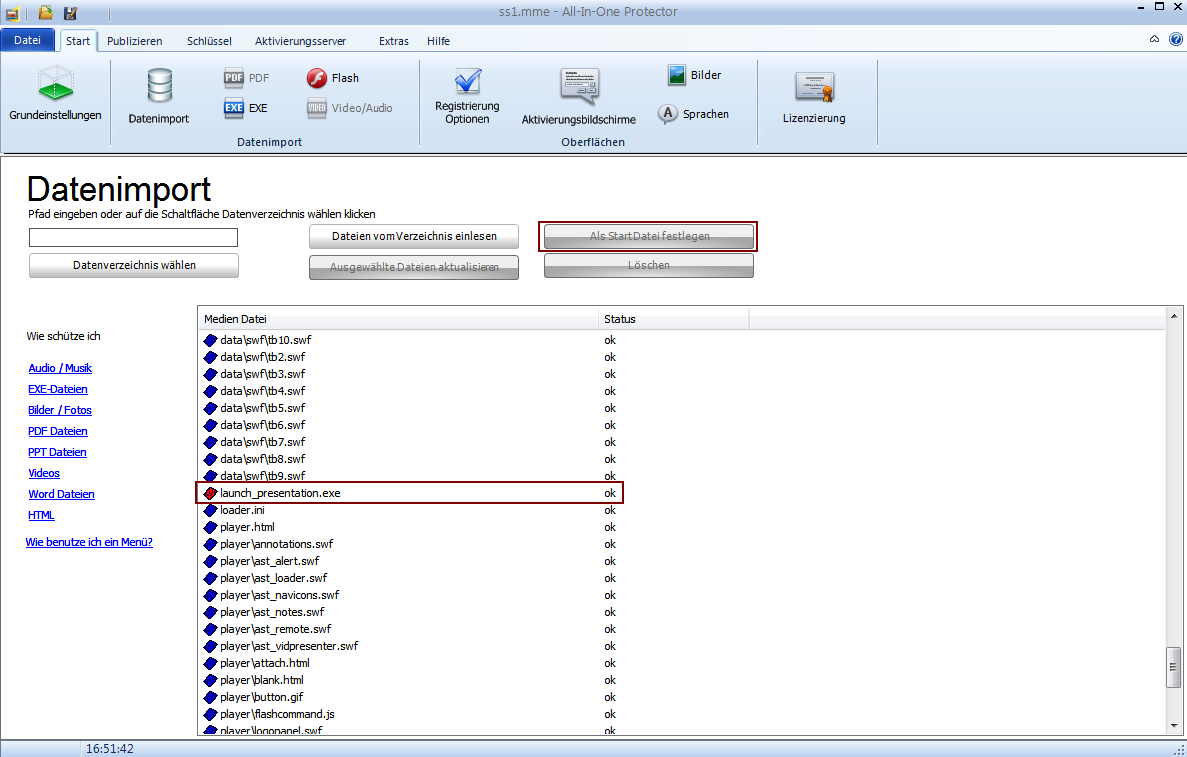The height and width of the screenshot is (757, 1187).
Task: Open Registrierung Optionen
Action: [x=467, y=96]
